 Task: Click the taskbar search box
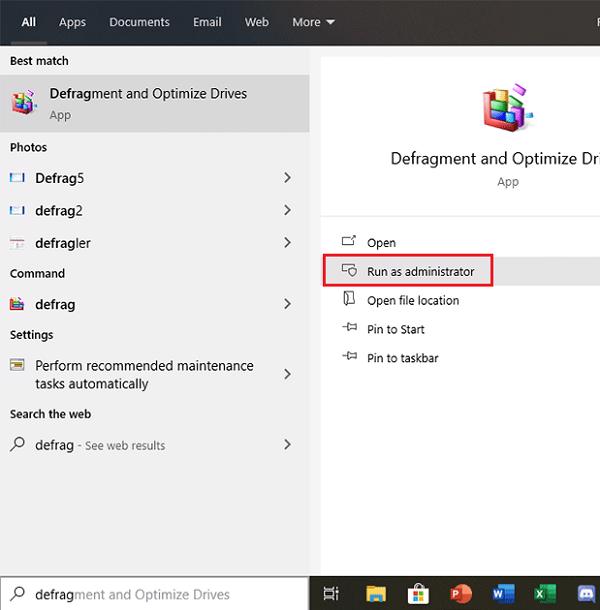coord(154,594)
